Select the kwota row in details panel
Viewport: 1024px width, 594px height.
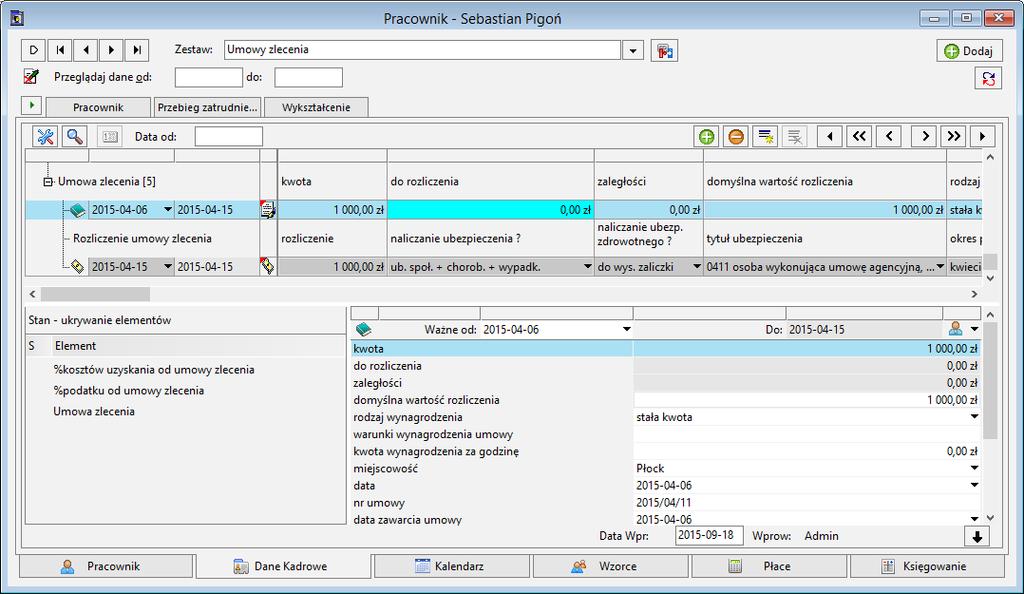click(665, 349)
